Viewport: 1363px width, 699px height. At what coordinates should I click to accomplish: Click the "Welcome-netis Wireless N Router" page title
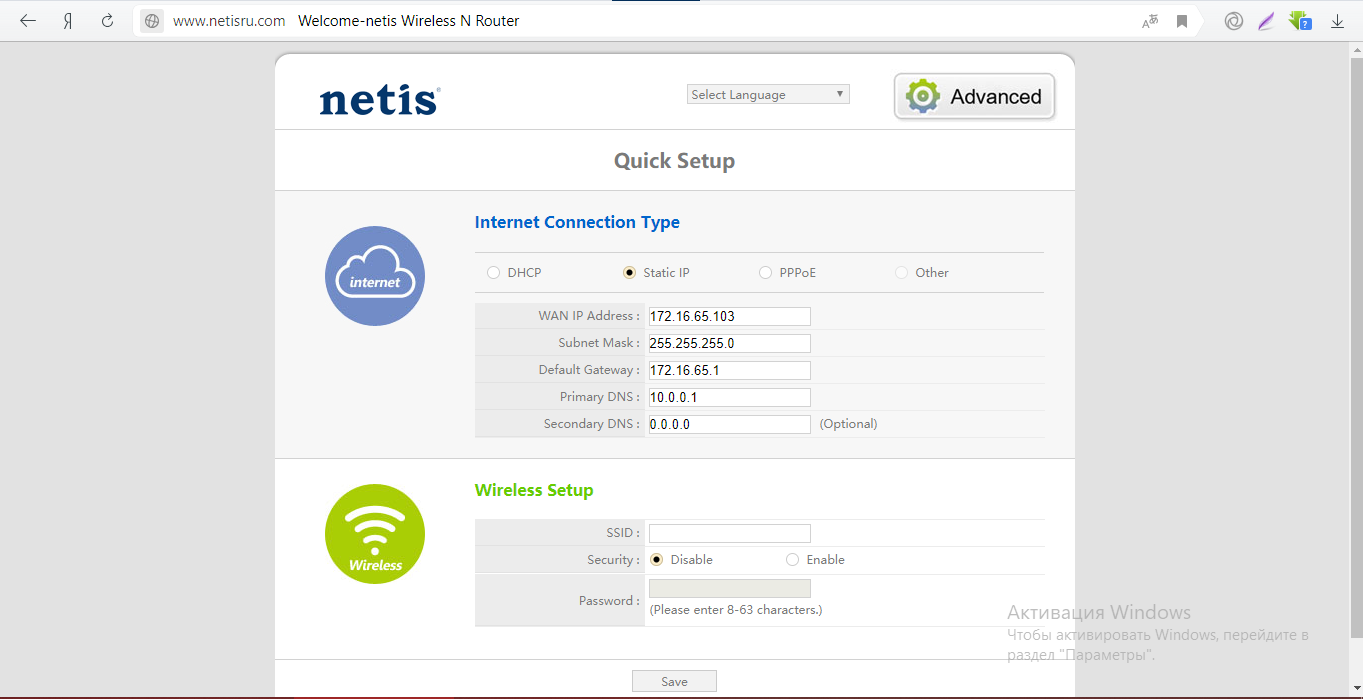(409, 21)
